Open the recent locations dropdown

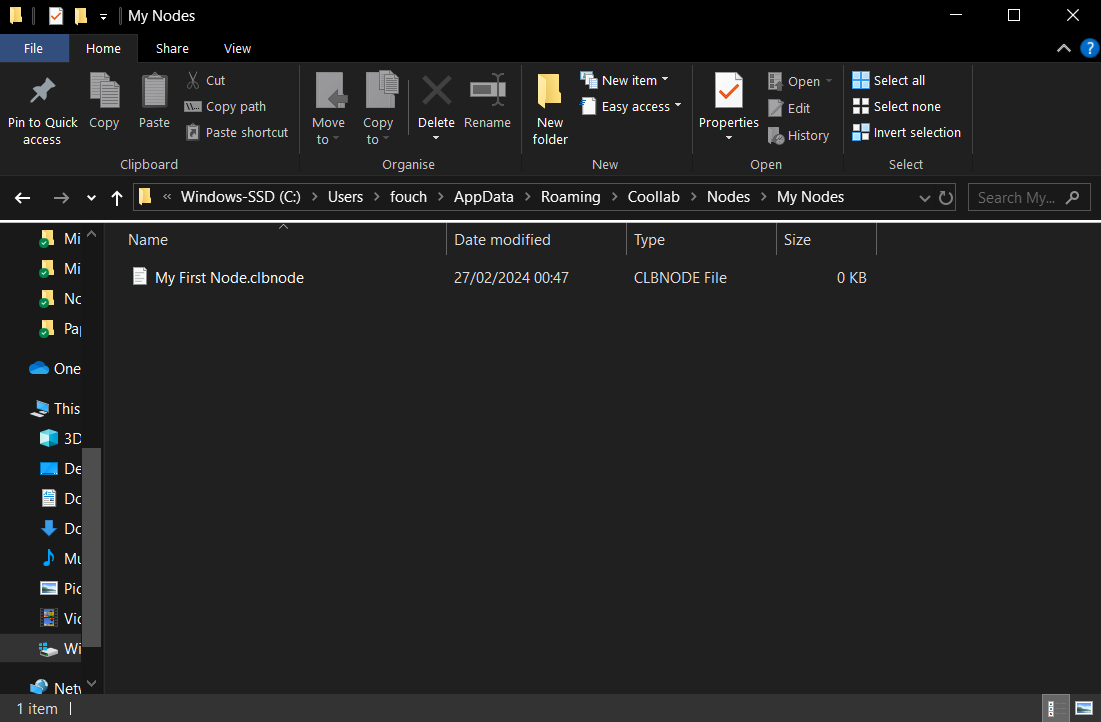(91, 198)
